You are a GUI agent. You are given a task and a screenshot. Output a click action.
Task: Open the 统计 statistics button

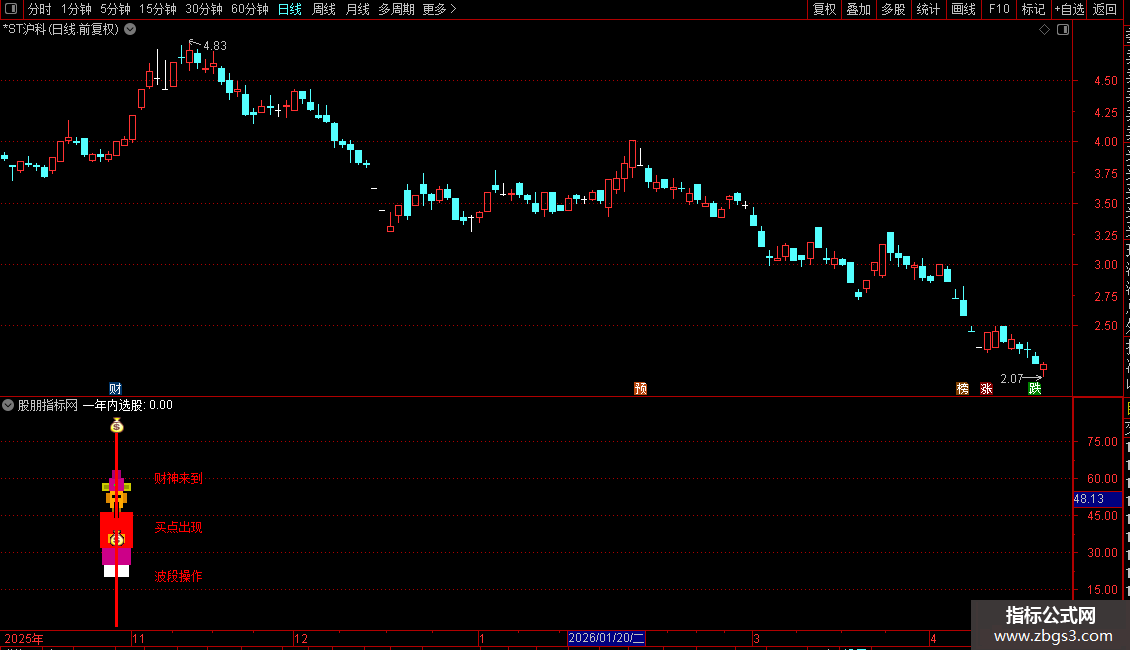(927, 9)
